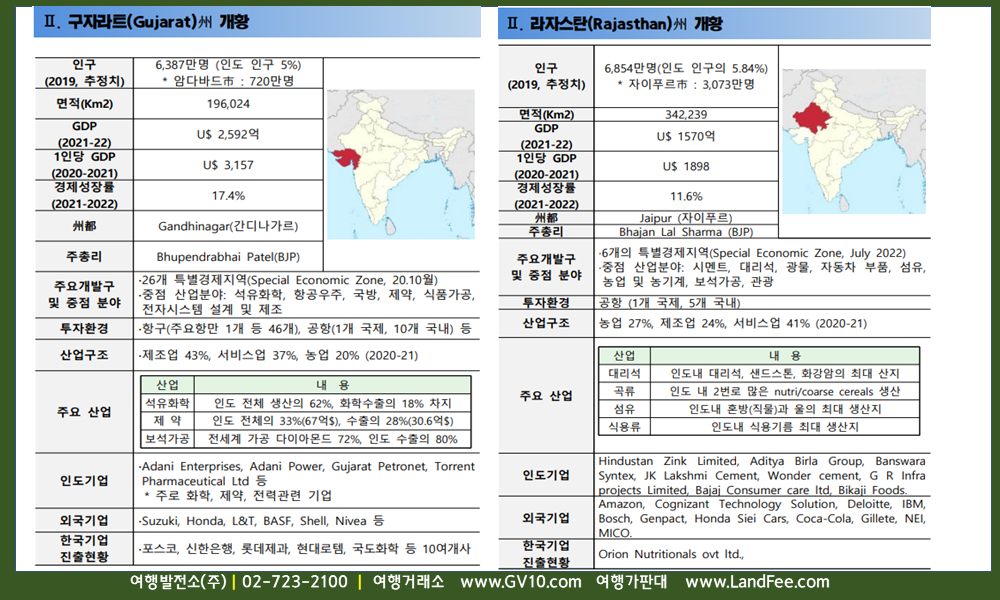Screen dimensions: 1000x600
Task: Click the phone number 02-723-2100
Action: [x=295, y=582]
